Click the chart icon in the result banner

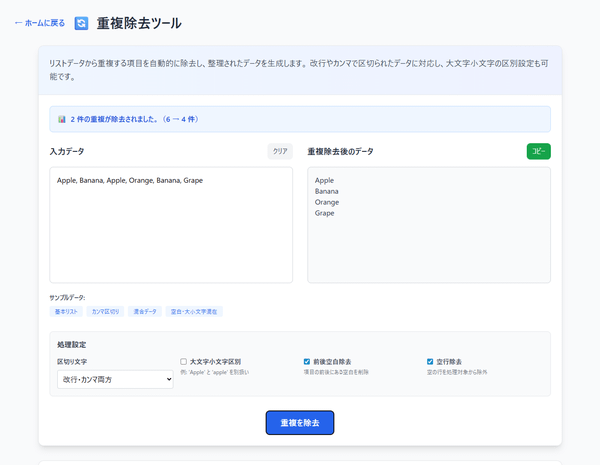pyautogui.click(x=62, y=119)
